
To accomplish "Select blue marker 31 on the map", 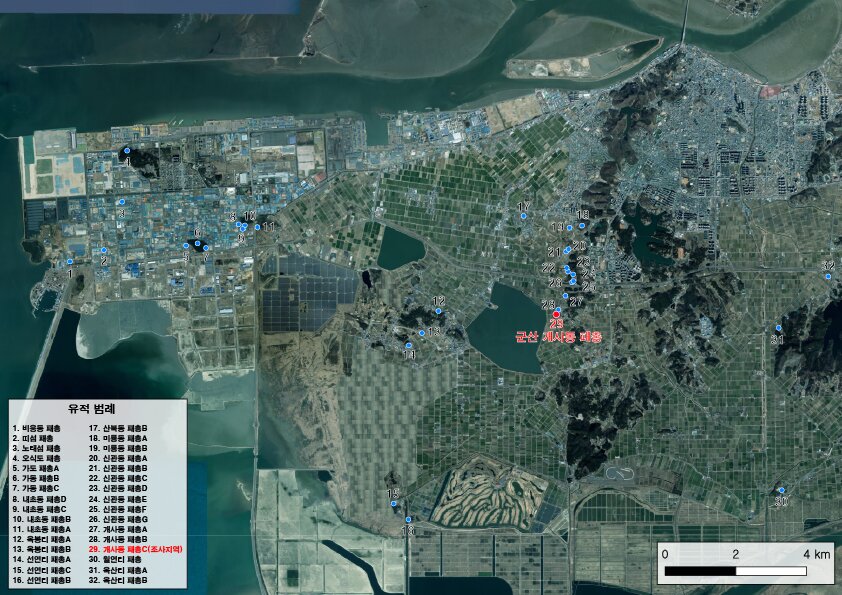I will click(779, 328).
